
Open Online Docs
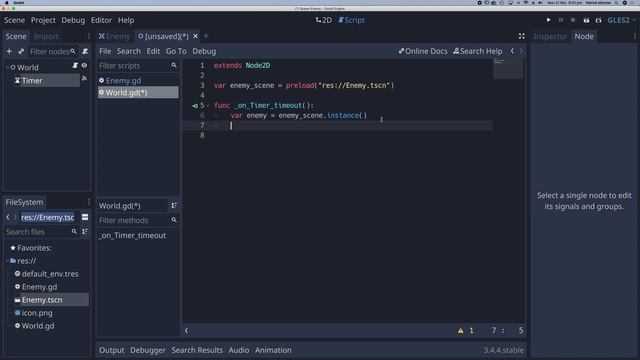pyautogui.click(x=423, y=51)
